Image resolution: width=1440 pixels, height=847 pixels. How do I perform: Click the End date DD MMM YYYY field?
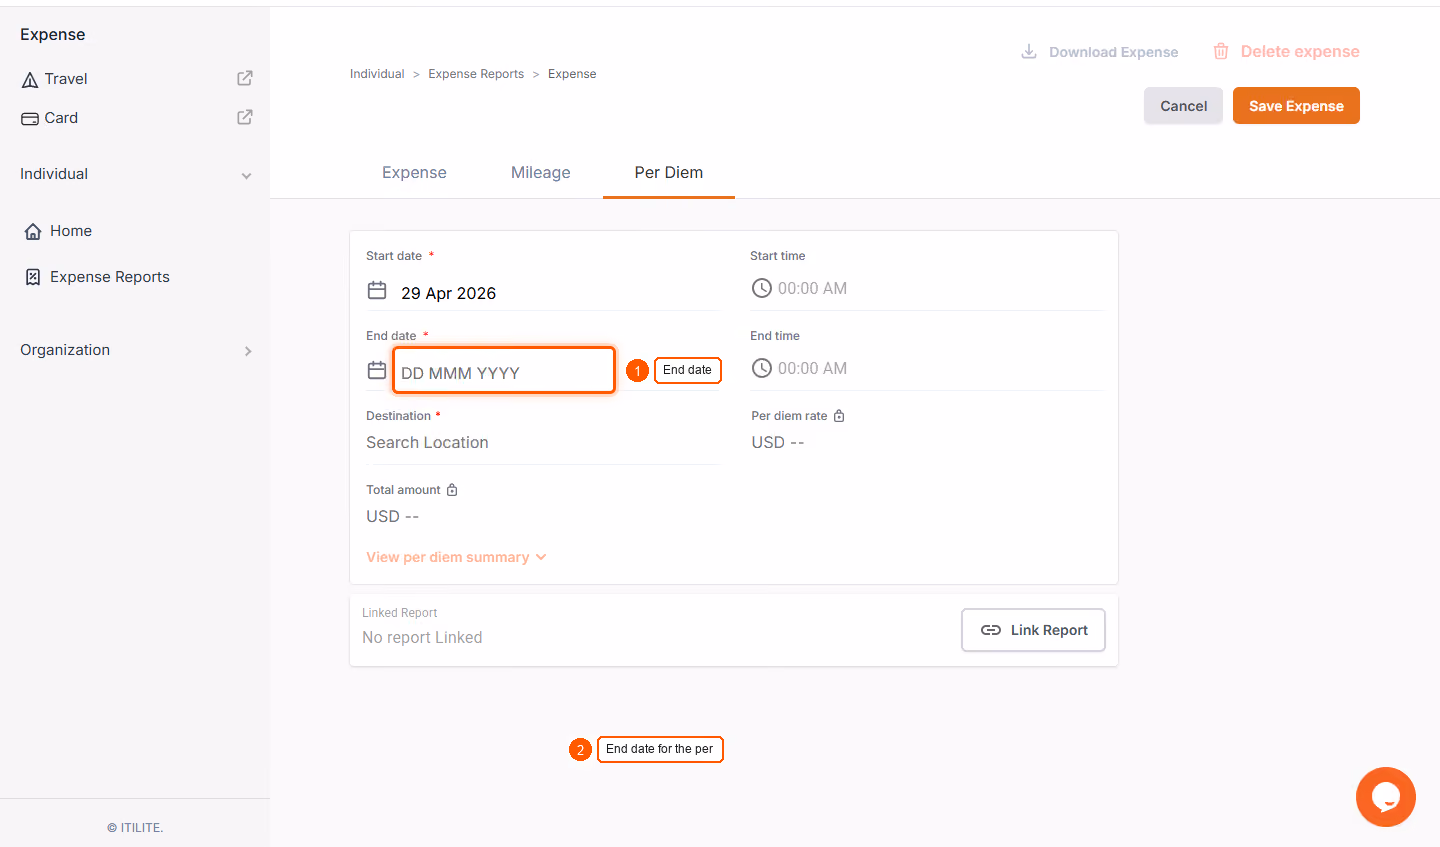504,370
